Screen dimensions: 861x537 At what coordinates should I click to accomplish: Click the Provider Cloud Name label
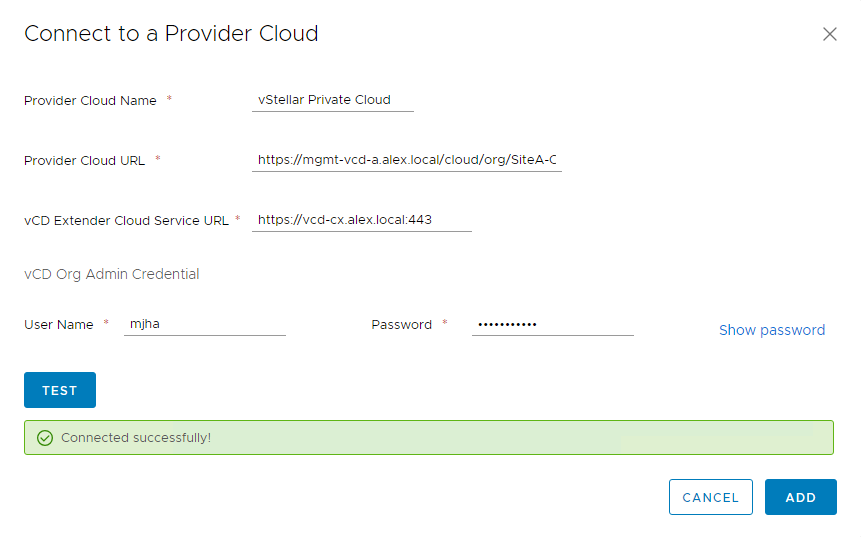pos(90,100)
